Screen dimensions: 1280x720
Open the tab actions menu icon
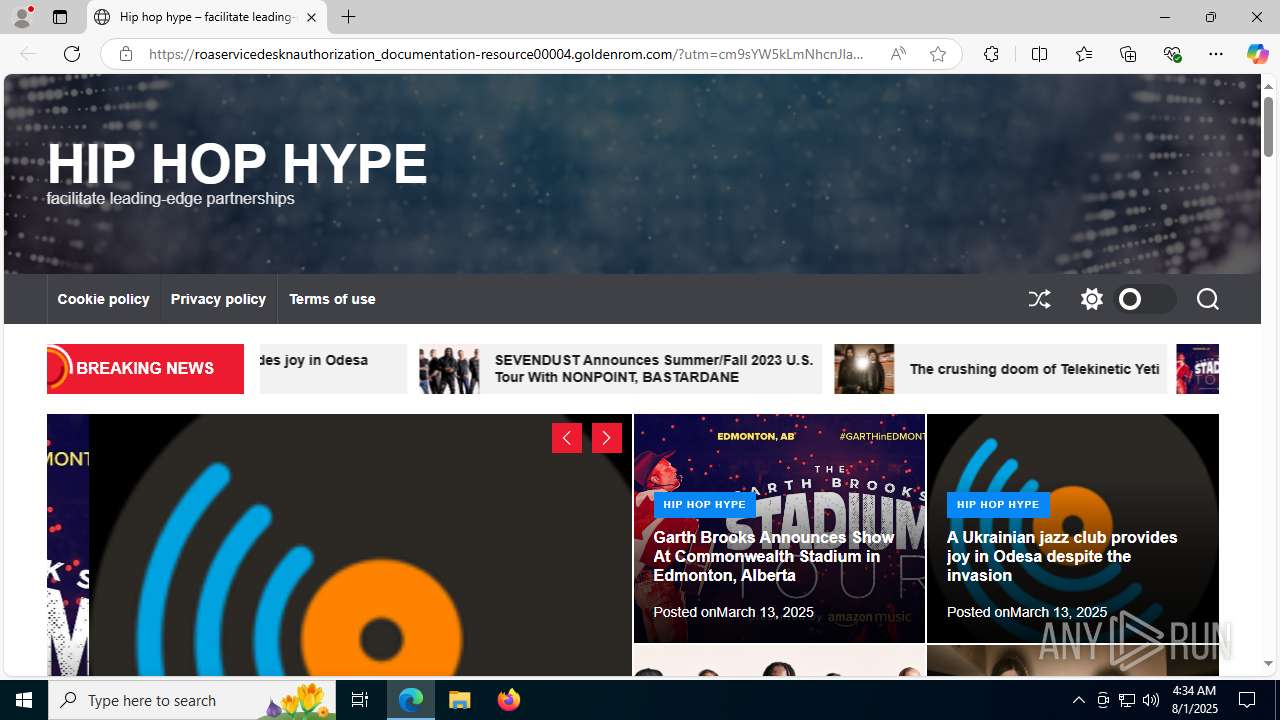click(60, 17)
